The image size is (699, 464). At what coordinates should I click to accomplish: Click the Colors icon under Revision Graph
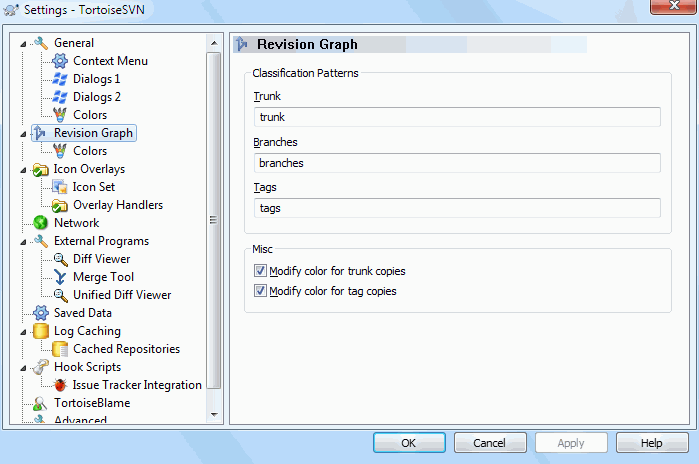tap(60, 151)
